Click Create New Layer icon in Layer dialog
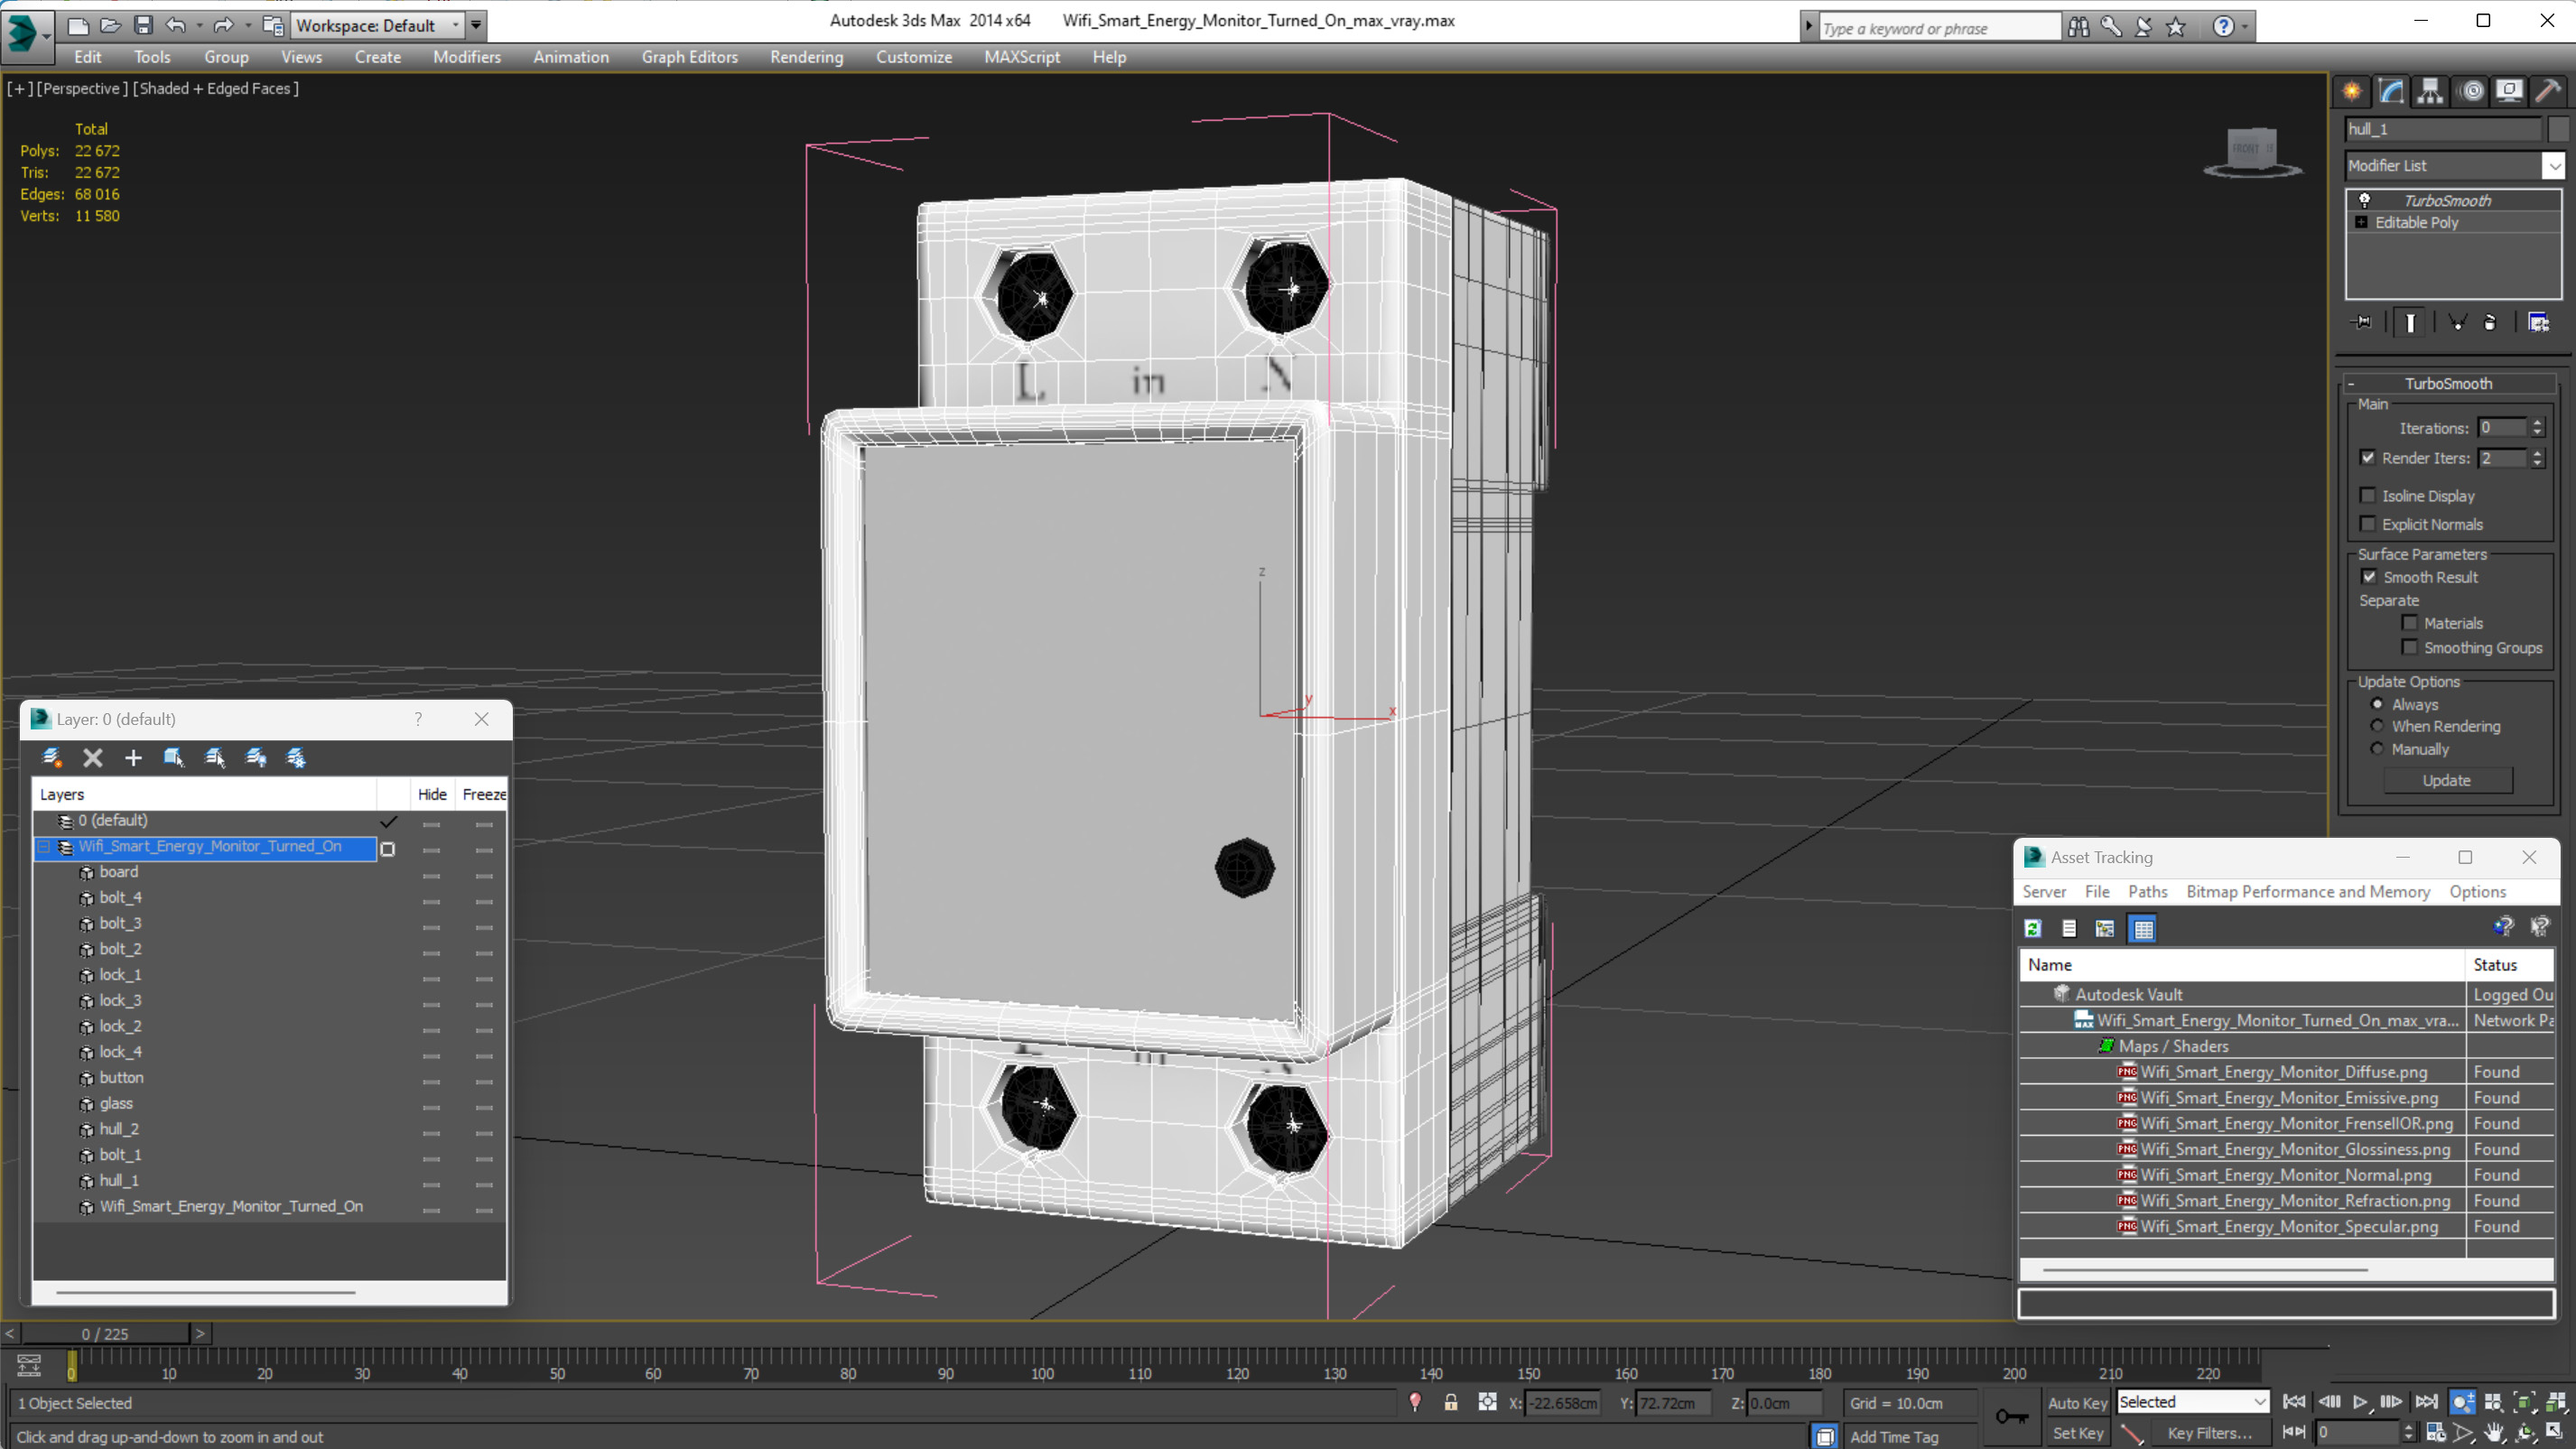Image resolution: width=2576 pixels, height=1449 pixels. click(x=52, y=758)
